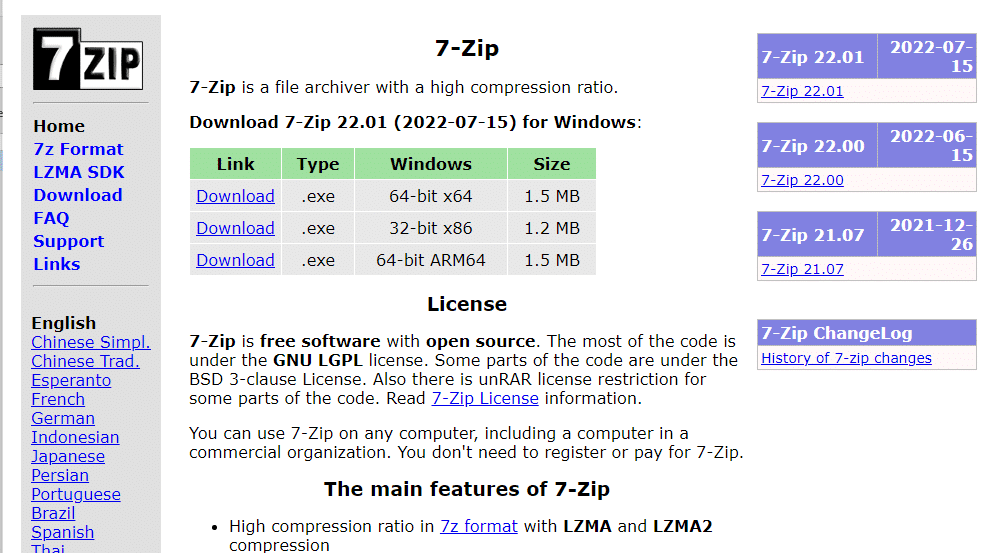Click 'The main features of 7-Zip' heading
Viewport: 1005px width, 553px height.
click(x=467, y=489)
